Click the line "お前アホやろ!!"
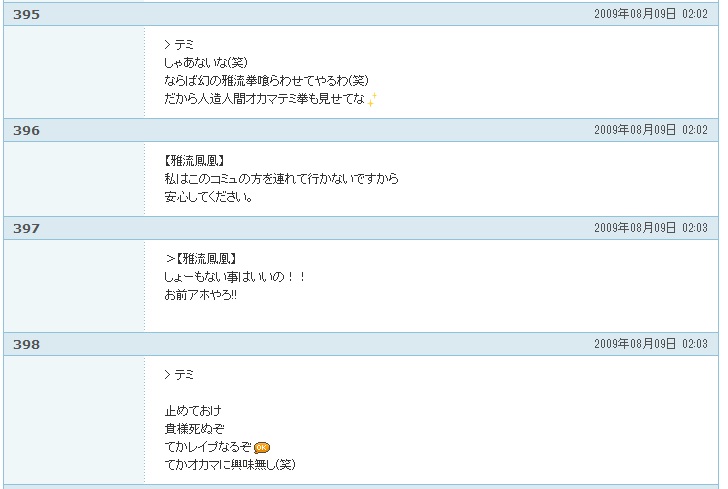728x489 pixels. tap(201, 295)
